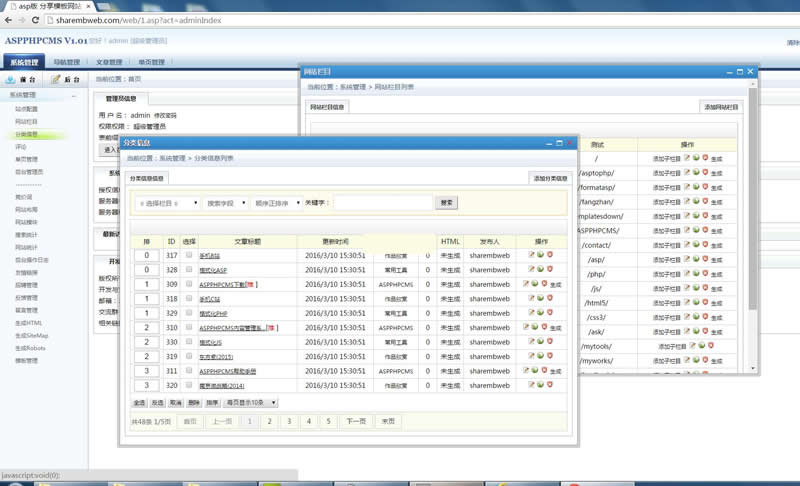This screenshot has width=800, height=486.
Task: Open the 选择栏目 column dropdown
Action: click(x=168, y=203)
